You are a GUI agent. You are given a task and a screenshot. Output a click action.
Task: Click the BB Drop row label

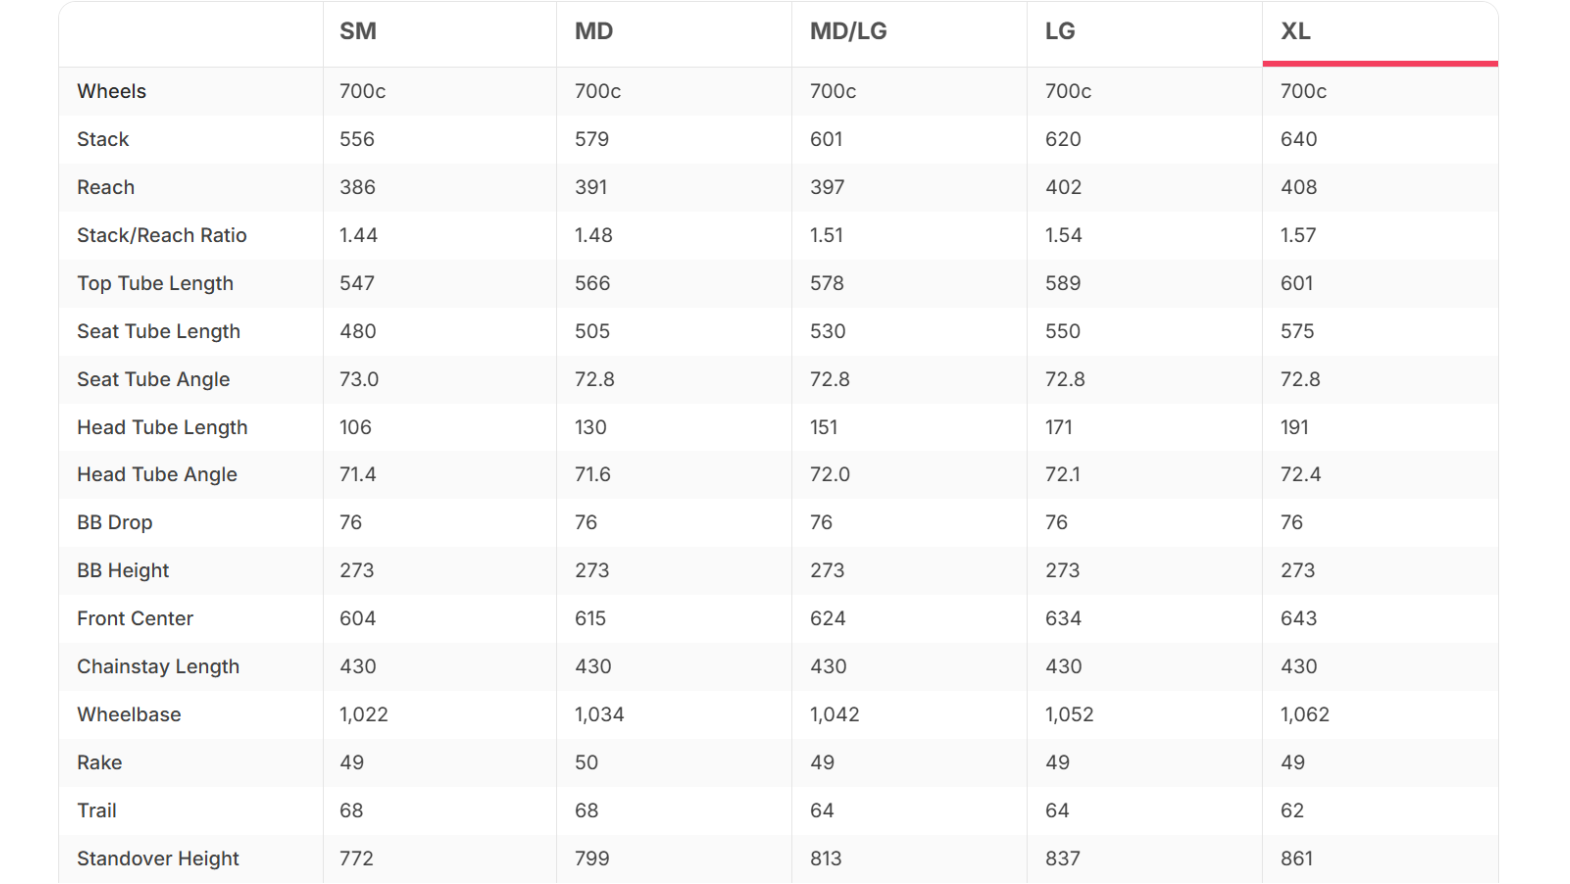pyautogui.click(x=115, y=522)
